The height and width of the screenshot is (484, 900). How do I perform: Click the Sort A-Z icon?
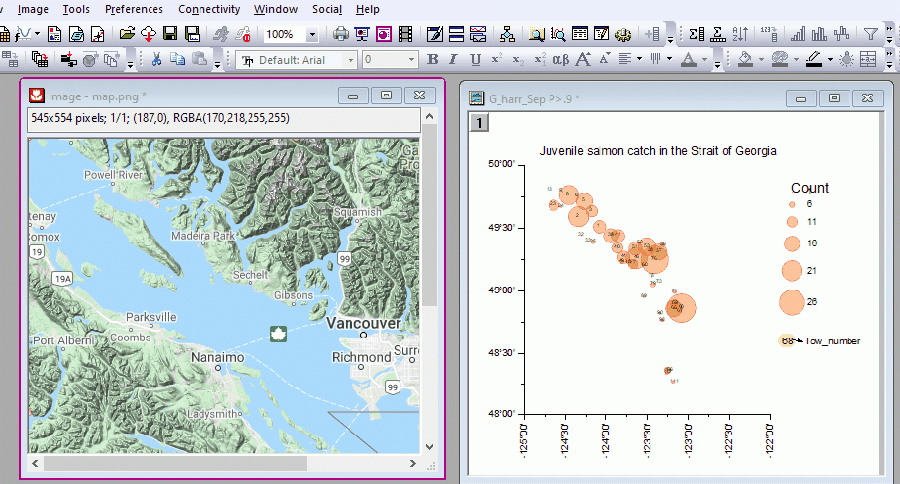(x=739, y=34)
